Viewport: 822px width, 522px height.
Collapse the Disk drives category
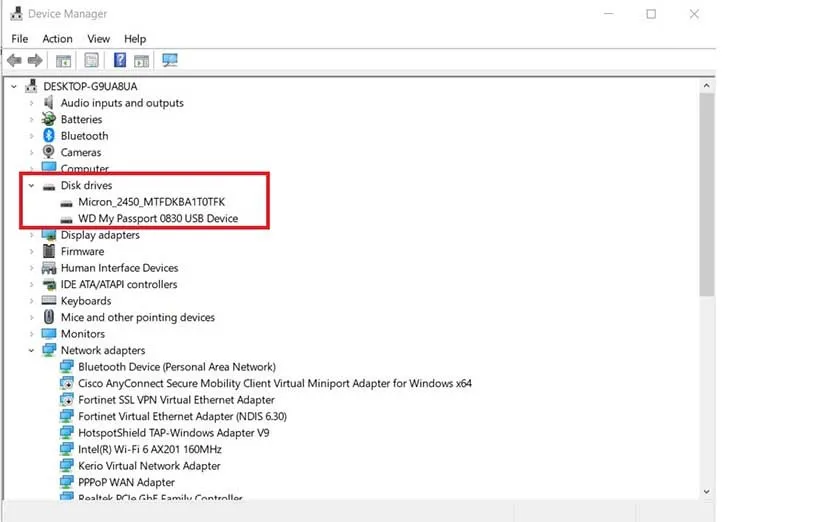tap(31, 185)
